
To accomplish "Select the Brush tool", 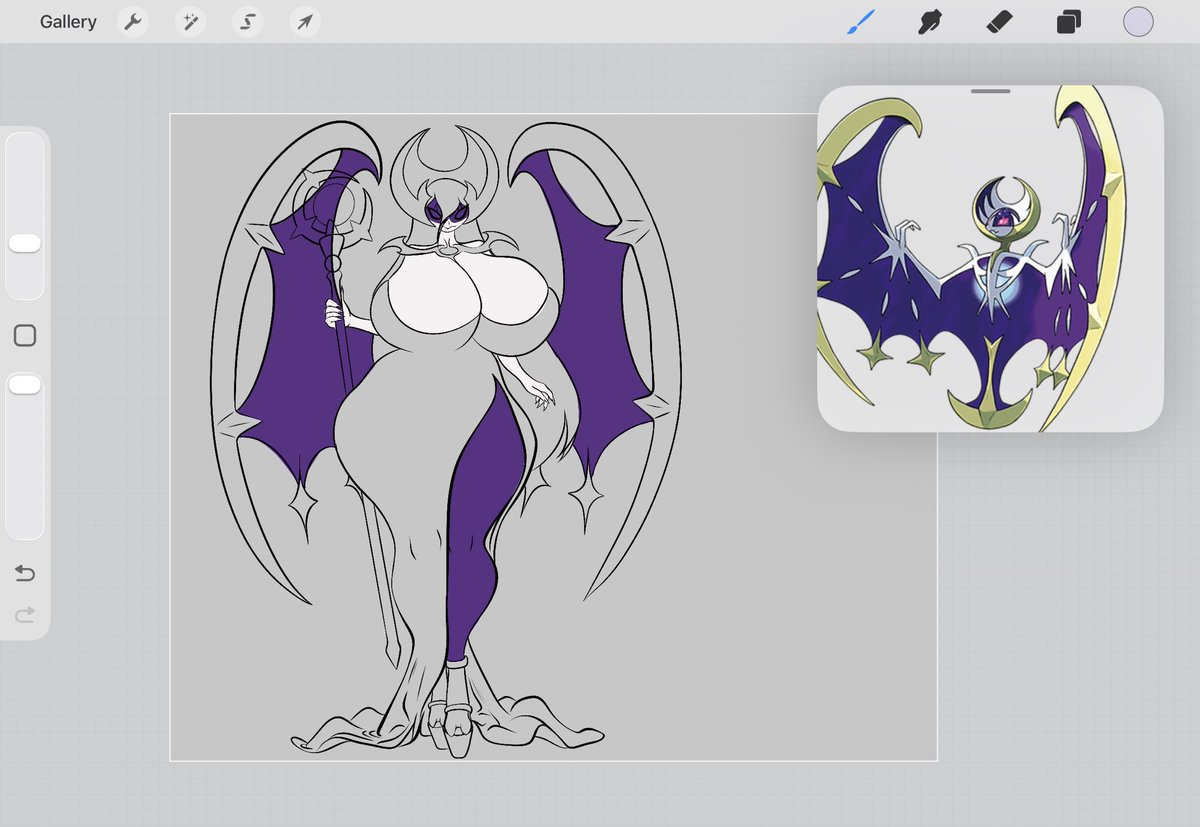I will tap(860, 22).
